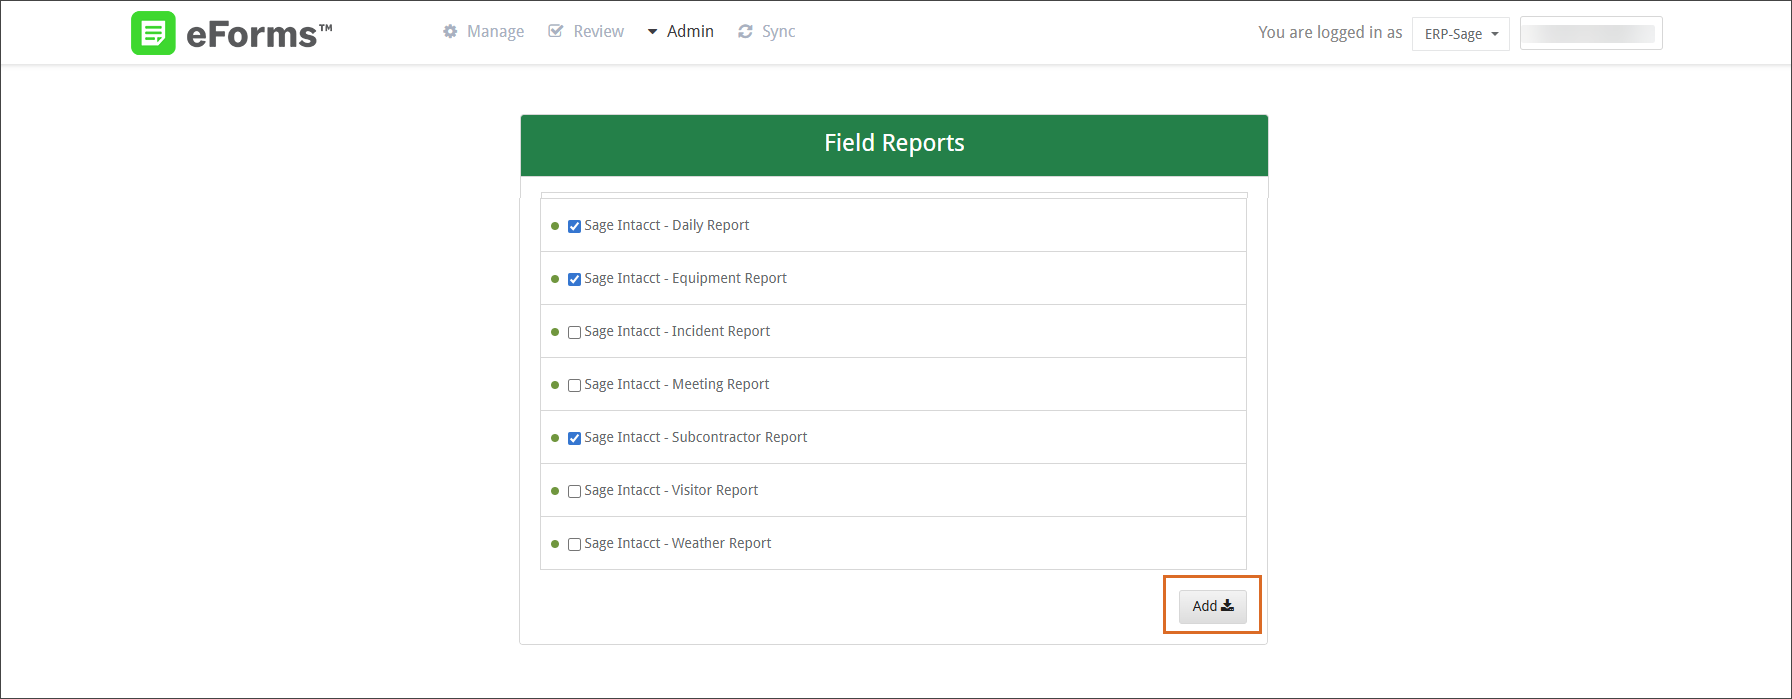This screenshot has width=1792, height=699.
Task: Click the Add button
Action: 1213,606
